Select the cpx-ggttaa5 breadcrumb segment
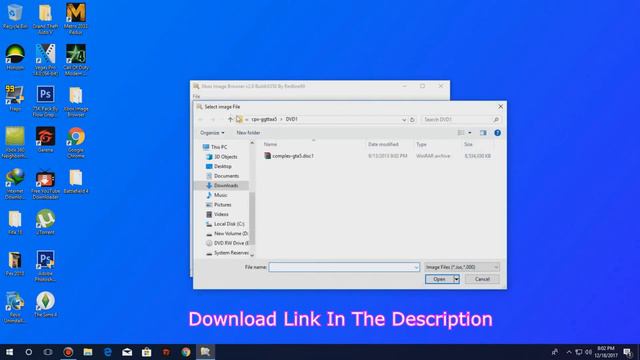 click(x=264, y=119)
